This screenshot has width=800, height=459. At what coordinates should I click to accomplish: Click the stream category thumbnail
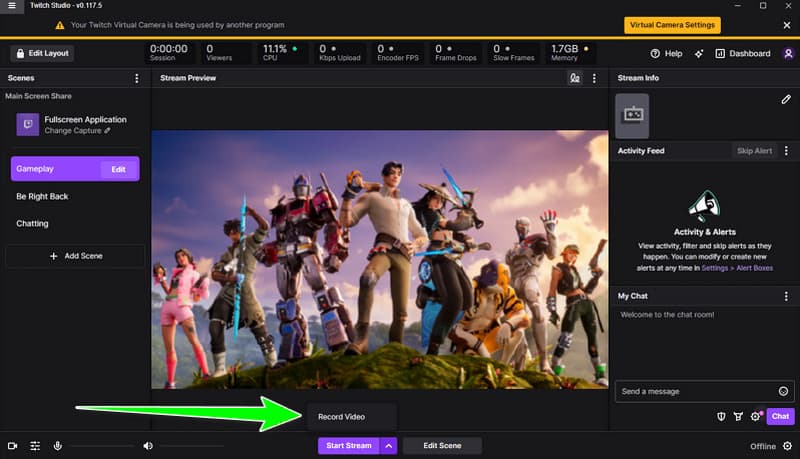632,116
